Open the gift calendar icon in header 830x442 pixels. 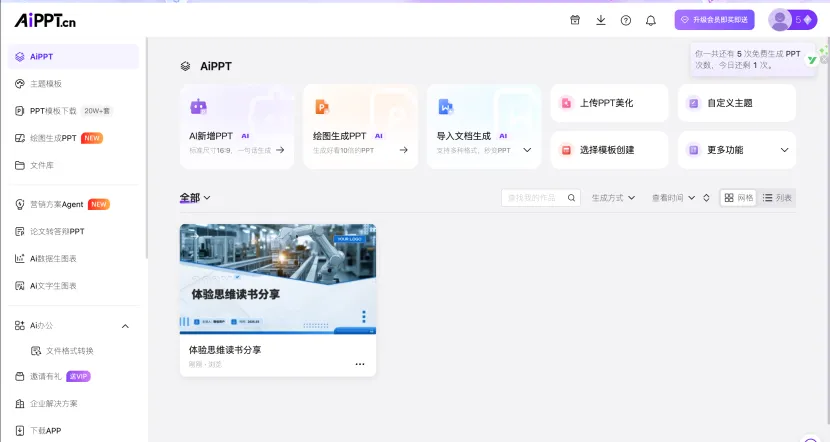click(575, 20)
